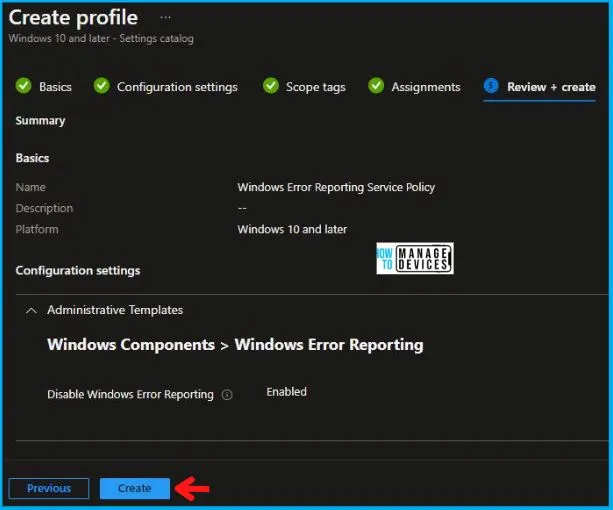Click the '--' description value
The image size is (613, 510).
(242, 208)
